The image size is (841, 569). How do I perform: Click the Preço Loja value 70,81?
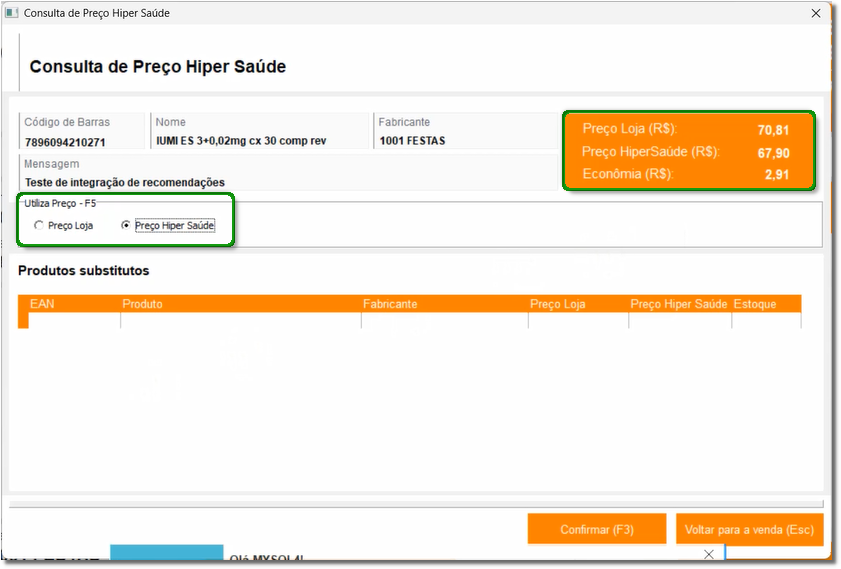click(x=773, y=130)
